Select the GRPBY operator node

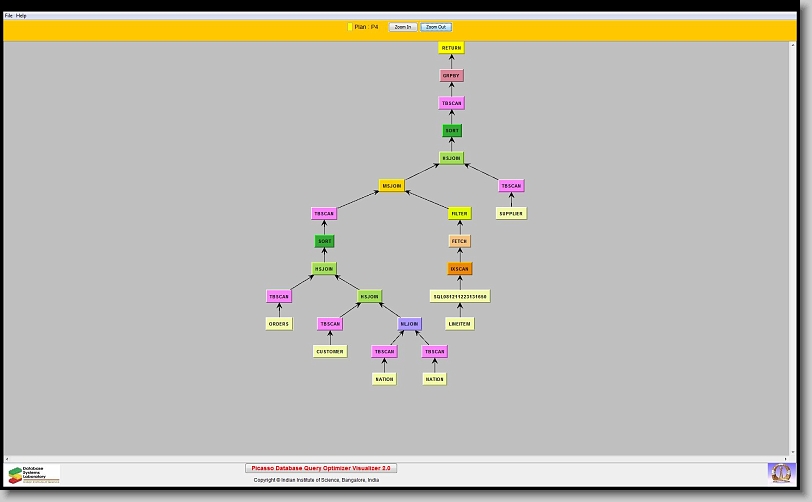point(452,76)
